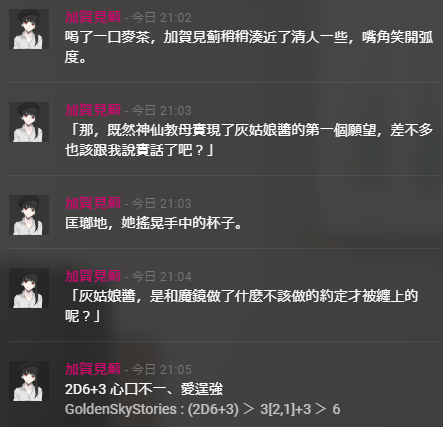Click the roll command 2D6+3 心口不一、愛逞強

(144, 389)
